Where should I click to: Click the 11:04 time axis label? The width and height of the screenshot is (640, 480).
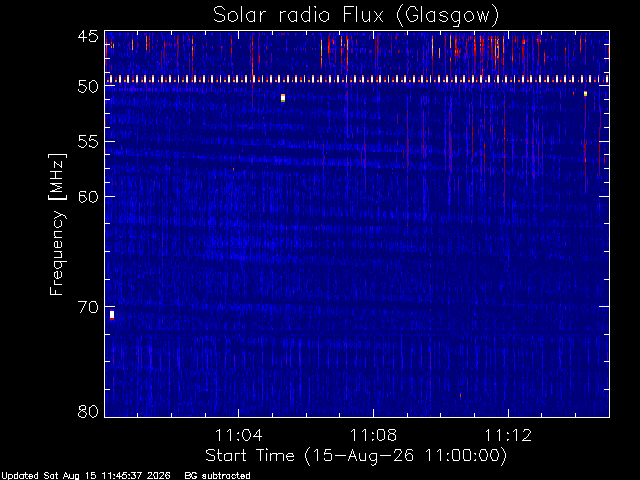tap(238, 435)
